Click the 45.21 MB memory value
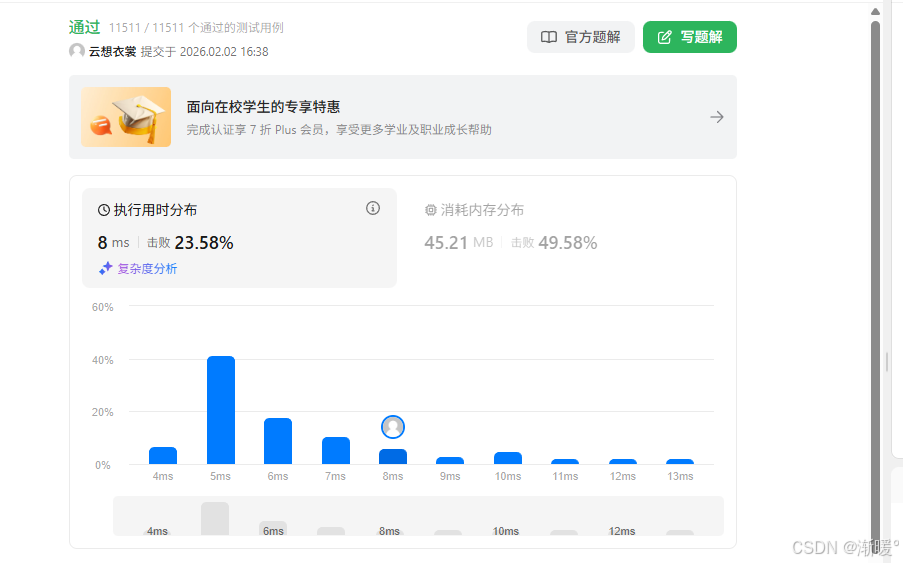 coord(458,242)
